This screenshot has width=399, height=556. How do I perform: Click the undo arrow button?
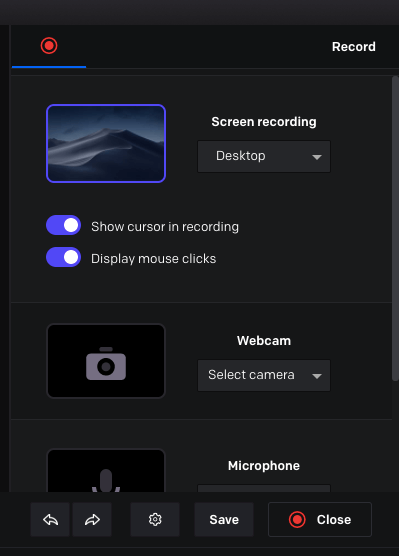coord(50,519)
